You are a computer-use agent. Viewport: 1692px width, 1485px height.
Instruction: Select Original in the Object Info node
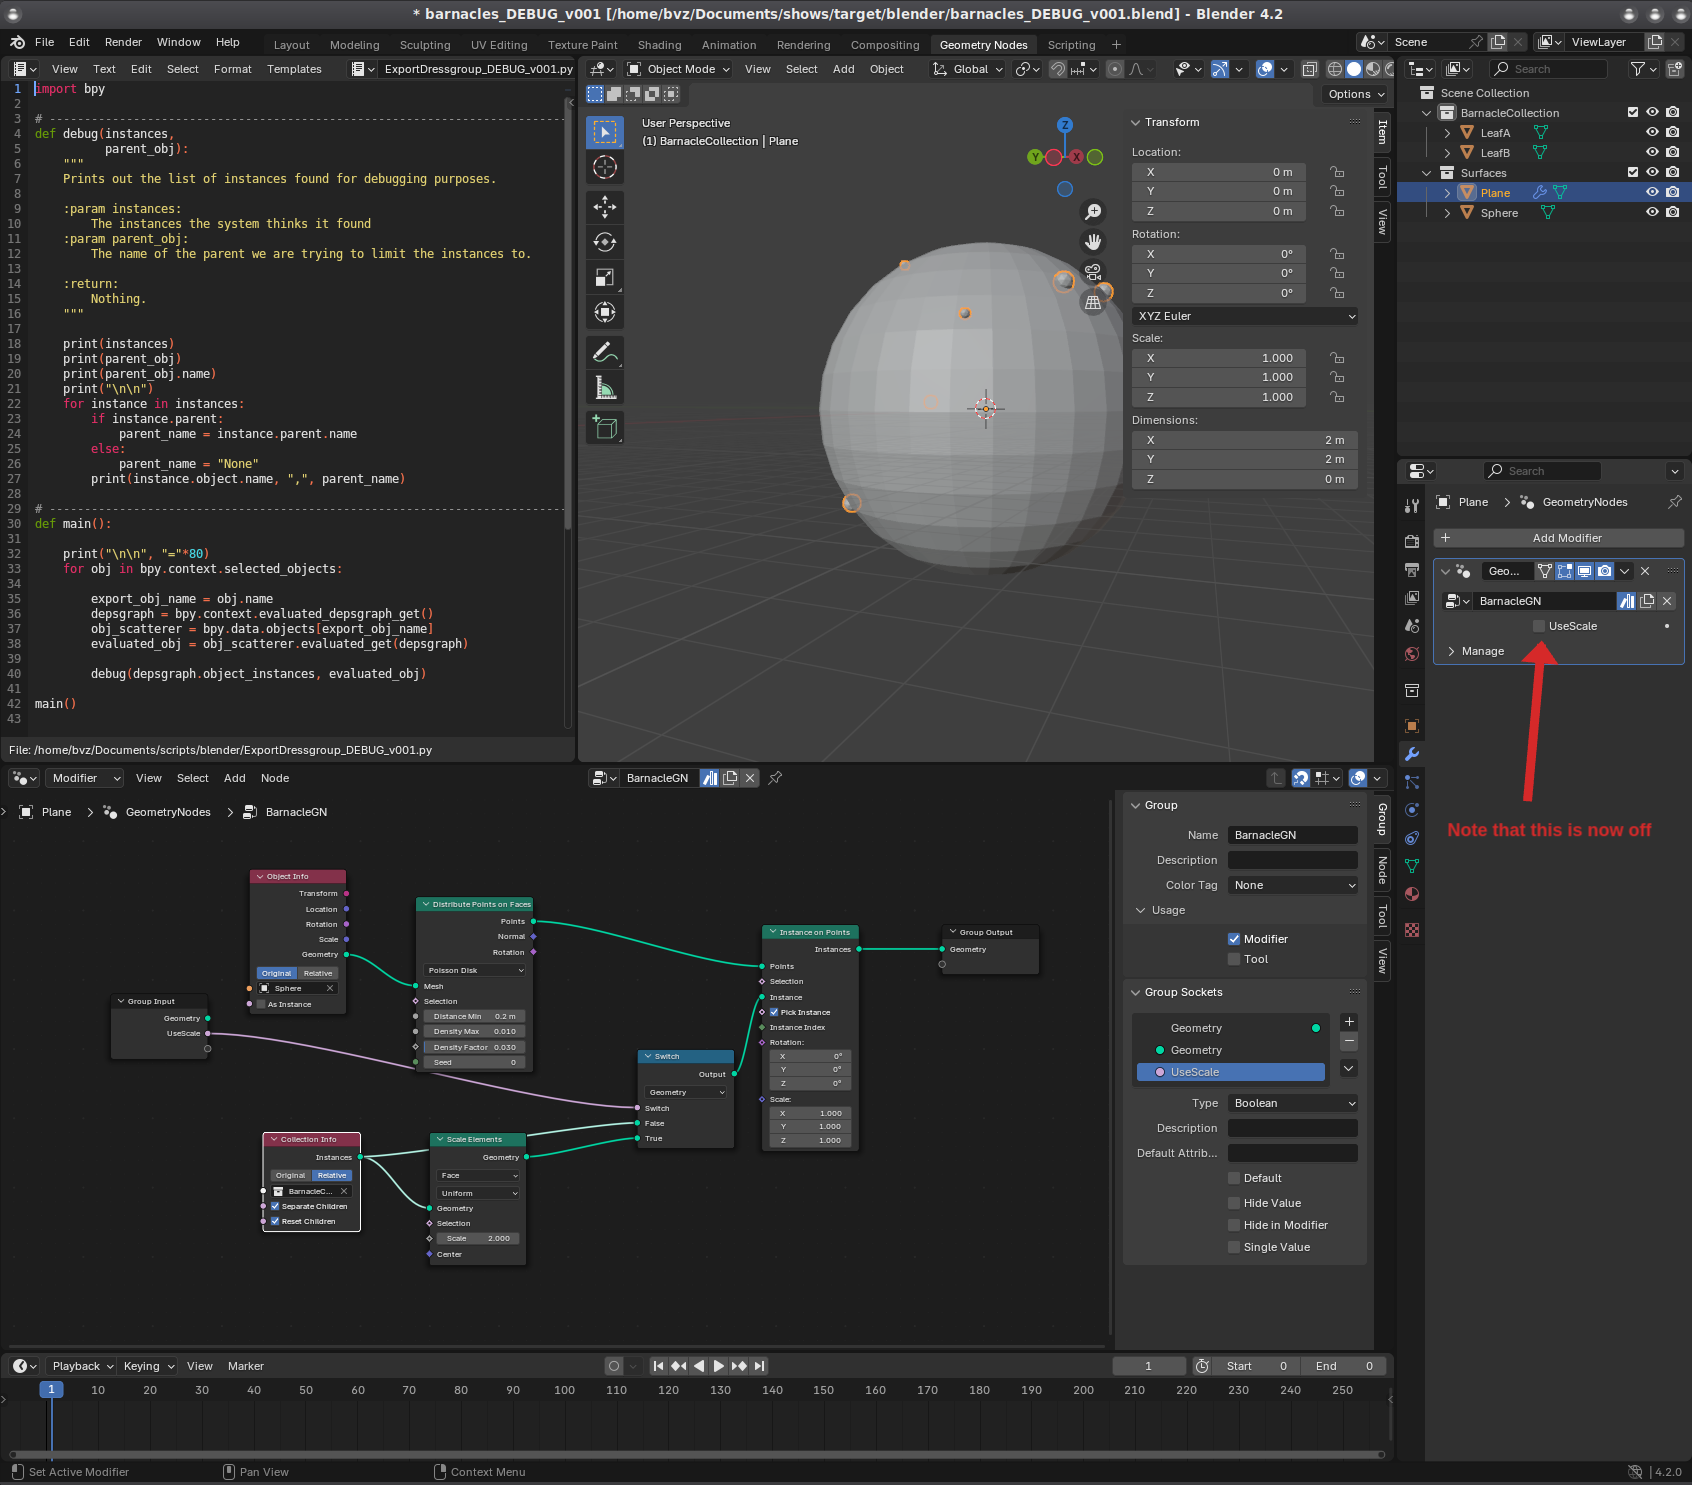(x=277, y=973)
